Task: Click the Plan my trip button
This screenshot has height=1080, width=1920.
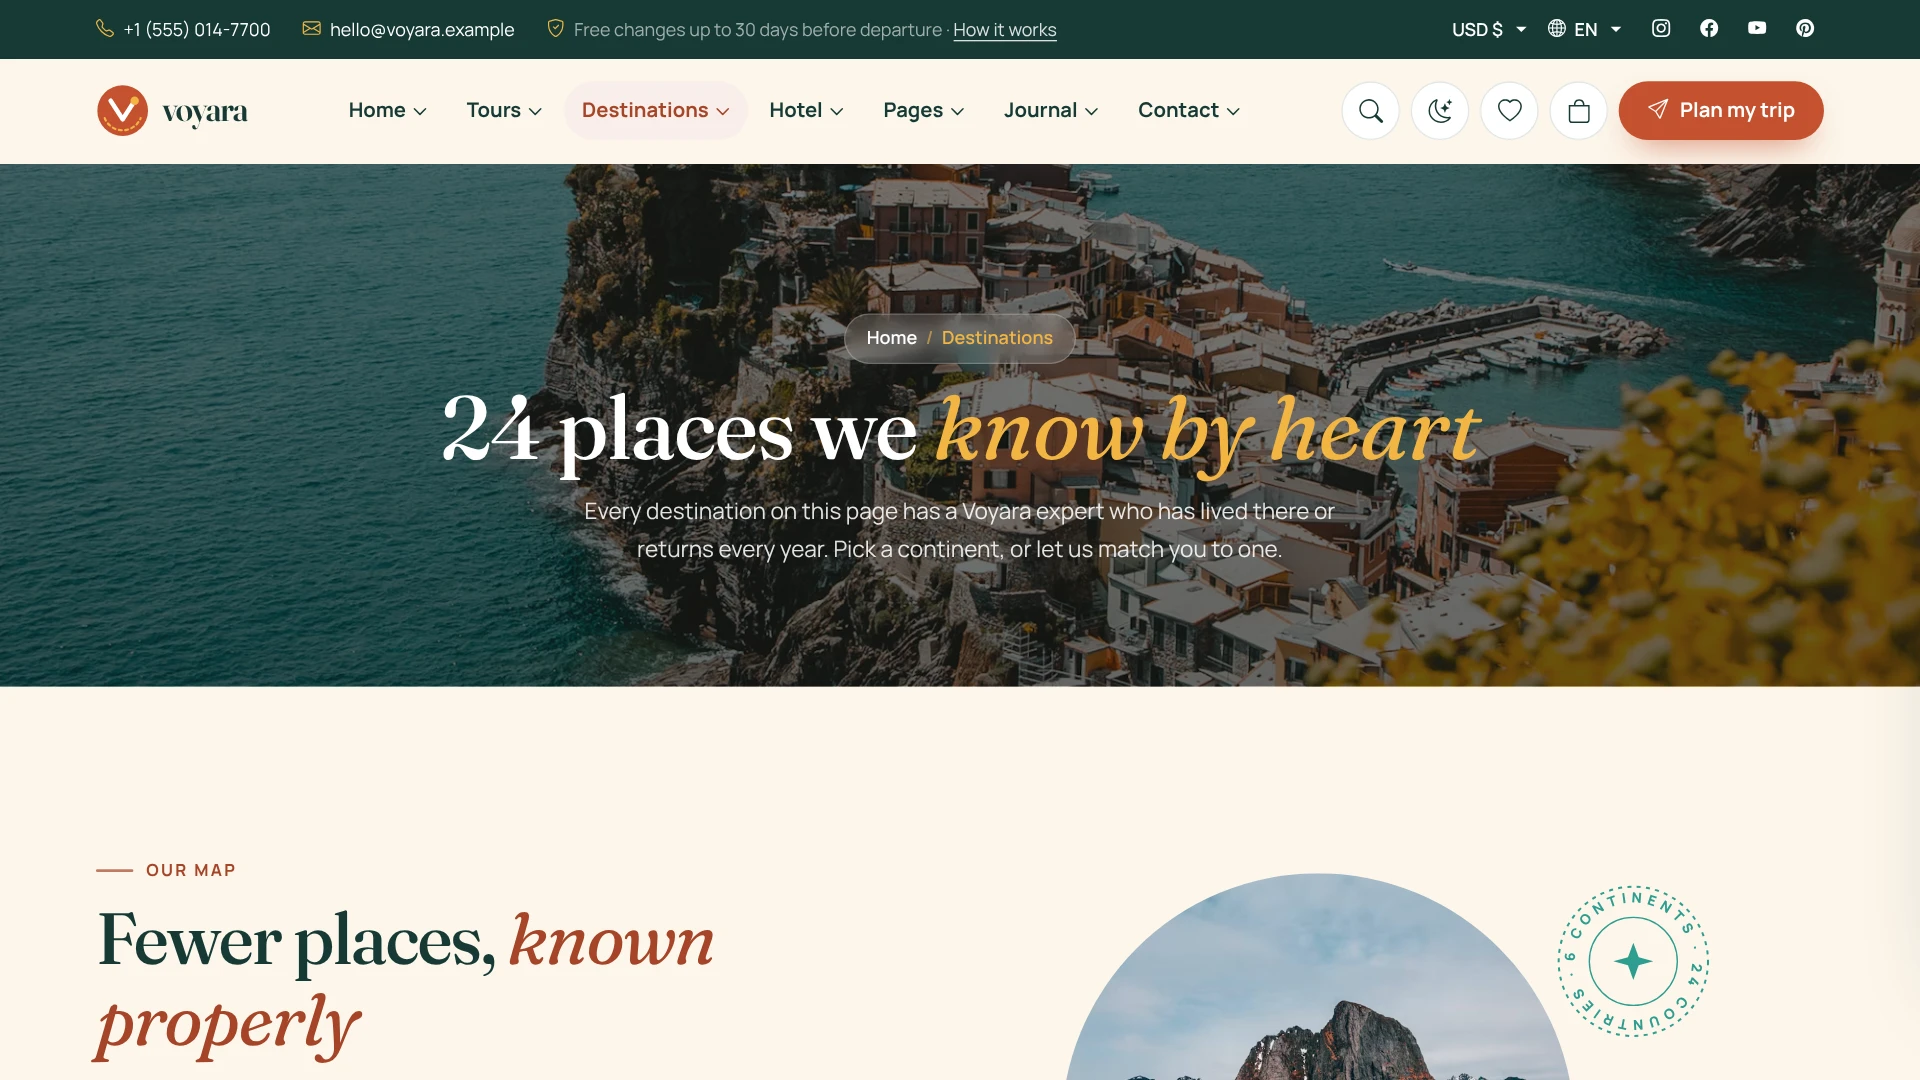Action: click(1721, 110)
